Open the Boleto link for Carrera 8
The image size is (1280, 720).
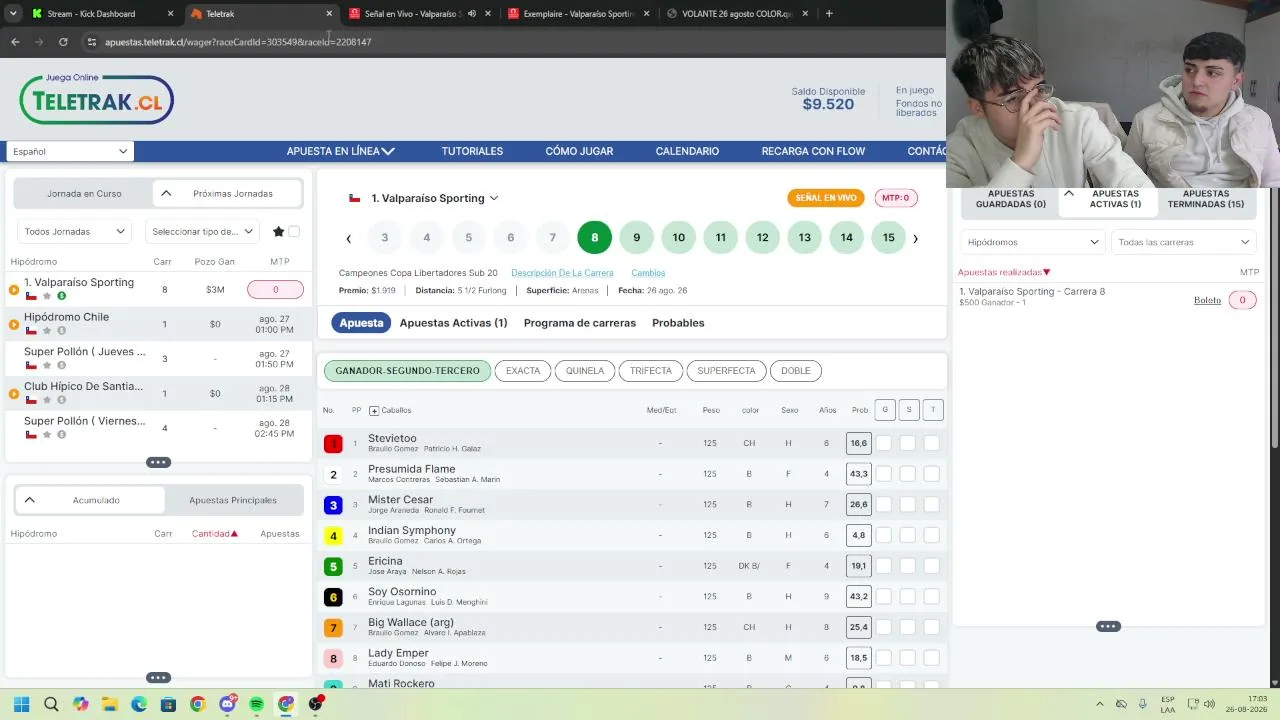tap(1207, 300)
